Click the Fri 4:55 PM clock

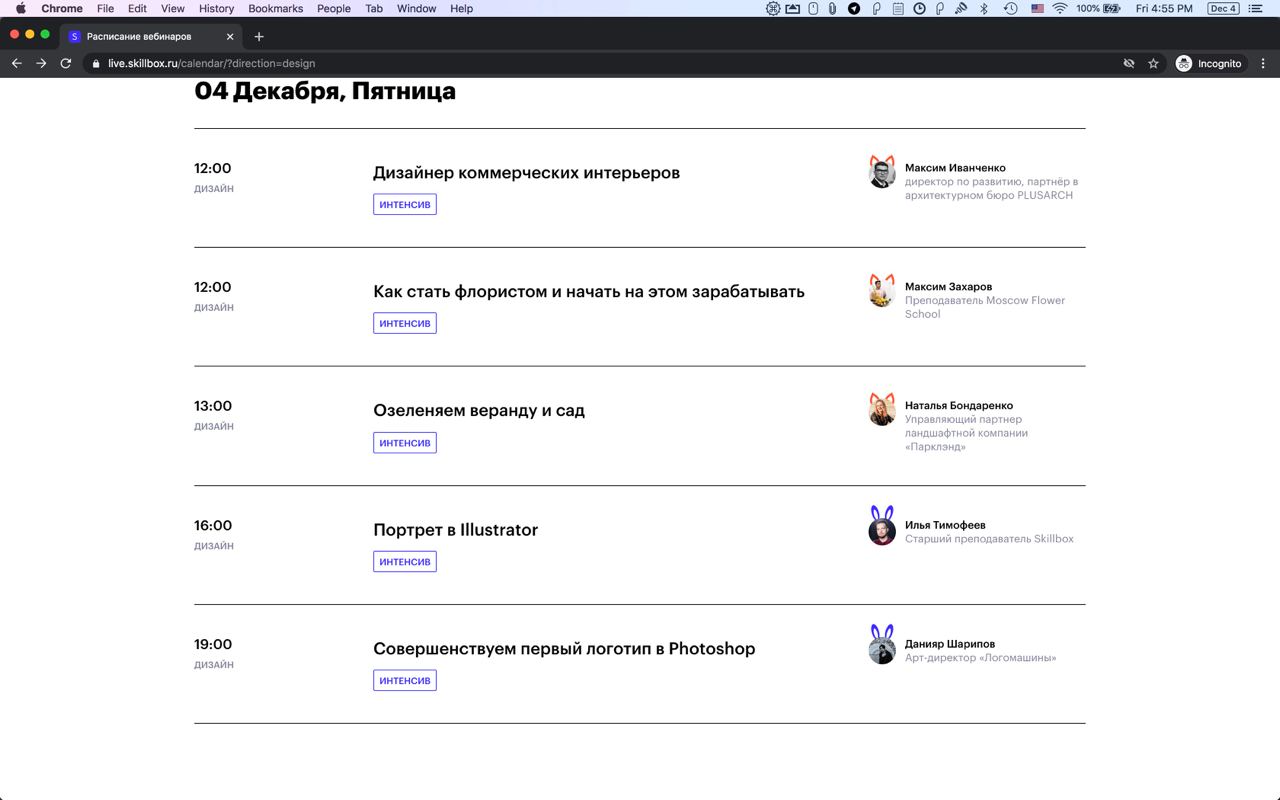pos(1164,8)
